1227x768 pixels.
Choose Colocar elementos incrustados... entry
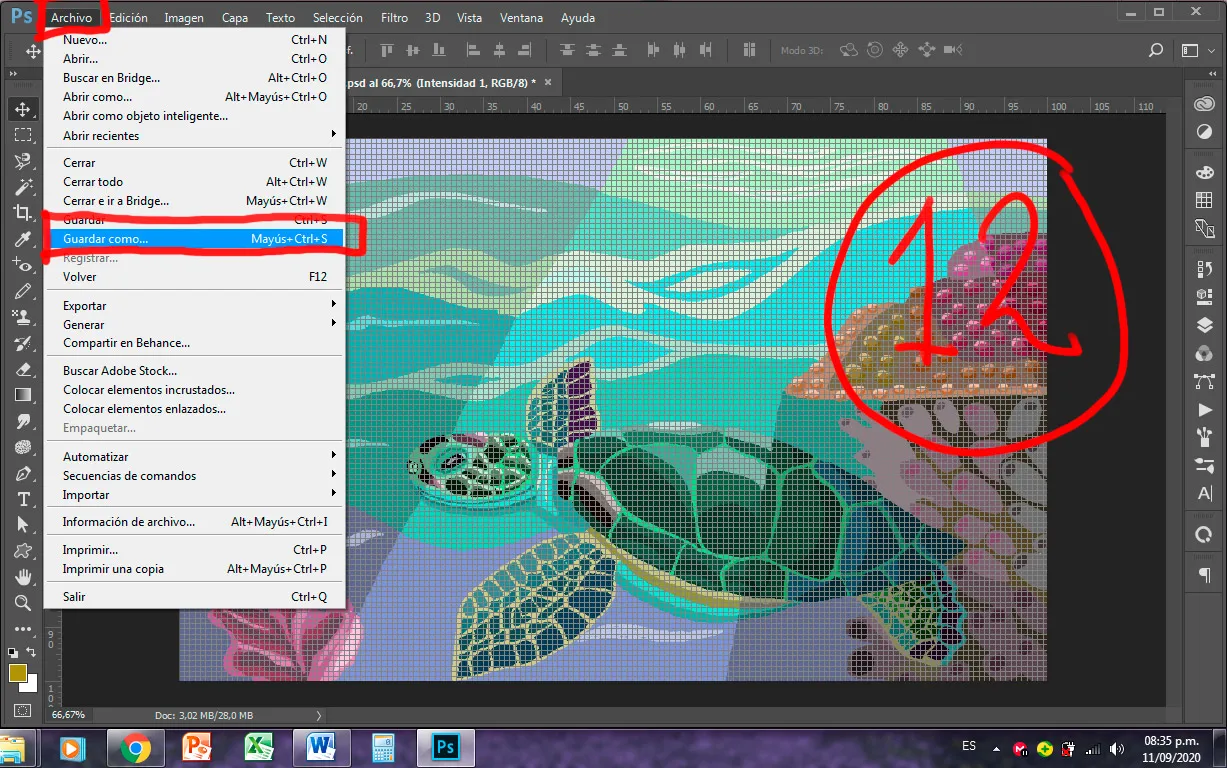click(x=195, y=390)
